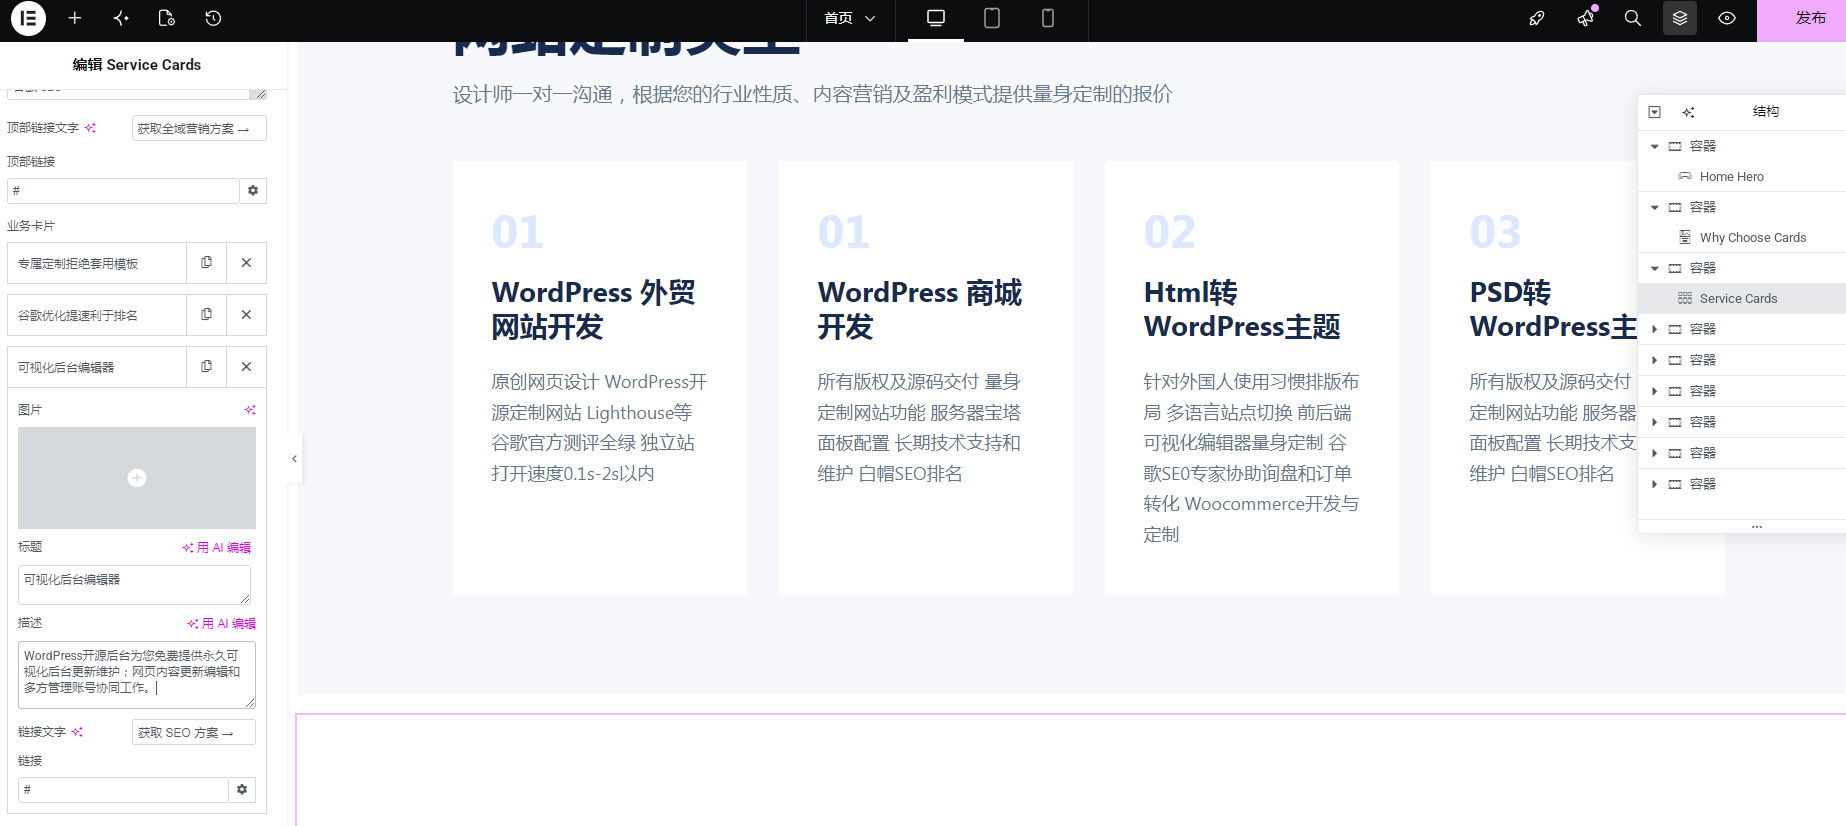The width and height of the screenshot is (1846, 826).
Task: Duplicate the 可视化后台编辑器 card item
Action: click(207, 367)
